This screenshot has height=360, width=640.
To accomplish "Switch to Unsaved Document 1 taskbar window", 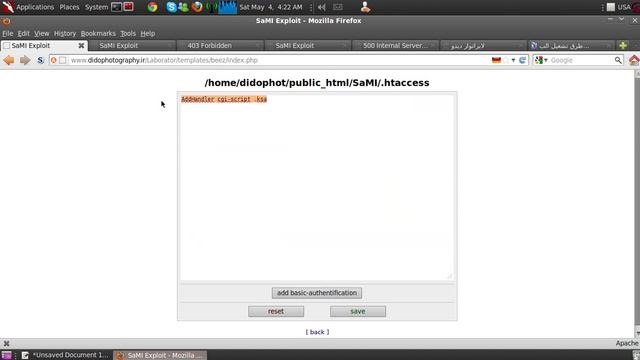I will (66, 355).
